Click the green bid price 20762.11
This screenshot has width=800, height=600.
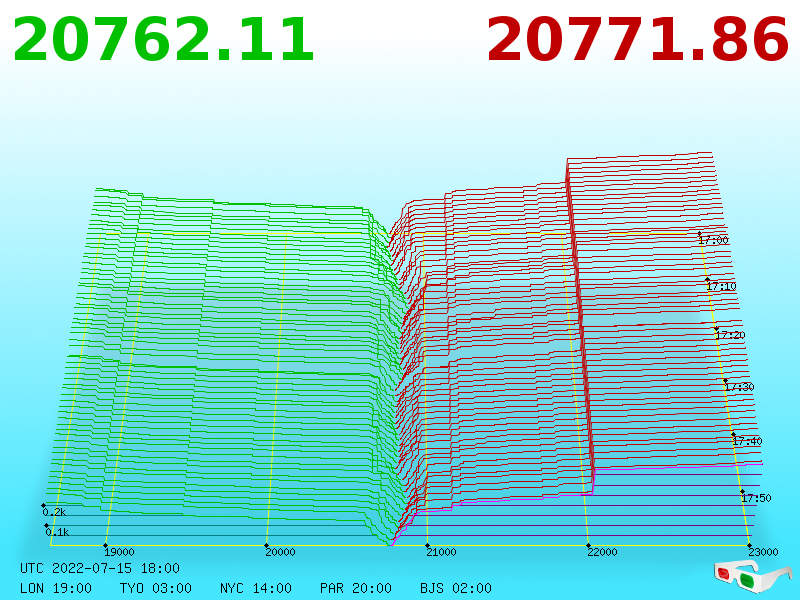point(163,40)
